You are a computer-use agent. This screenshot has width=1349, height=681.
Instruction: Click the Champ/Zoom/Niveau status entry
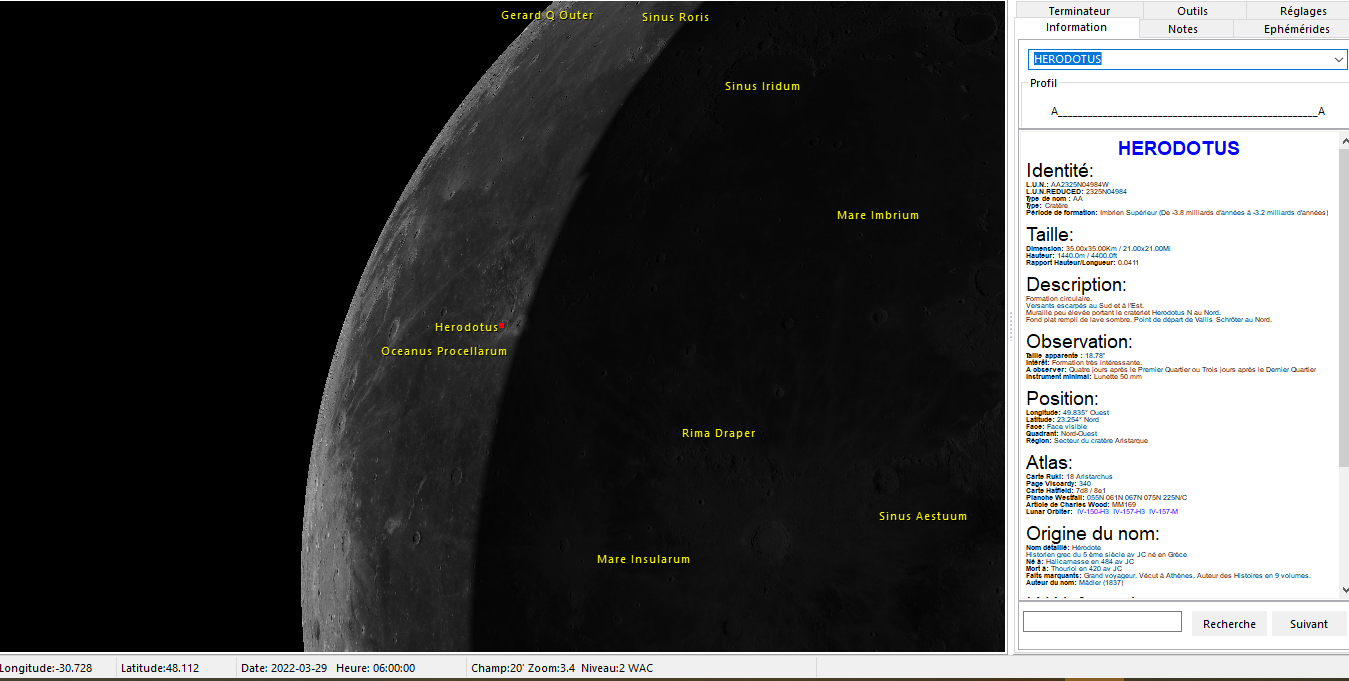(x=562, y=668)
